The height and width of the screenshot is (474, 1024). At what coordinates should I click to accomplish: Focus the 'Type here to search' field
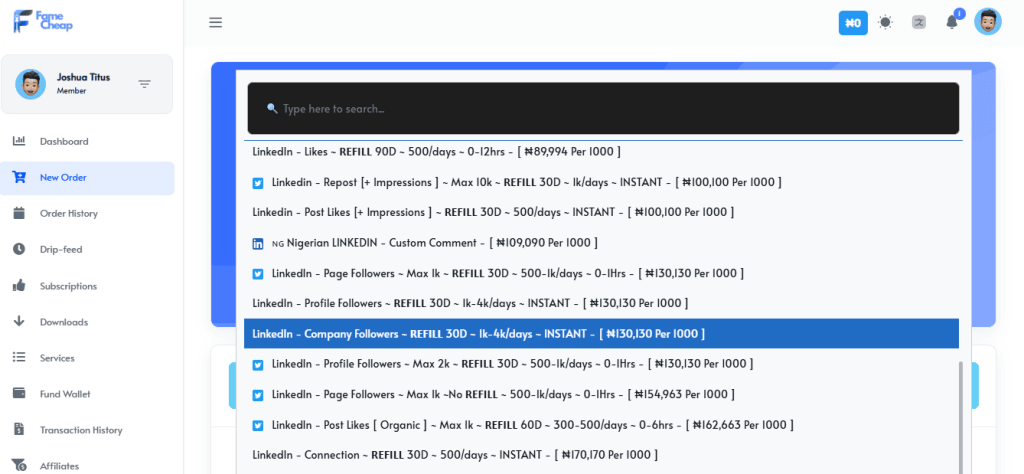603,108
